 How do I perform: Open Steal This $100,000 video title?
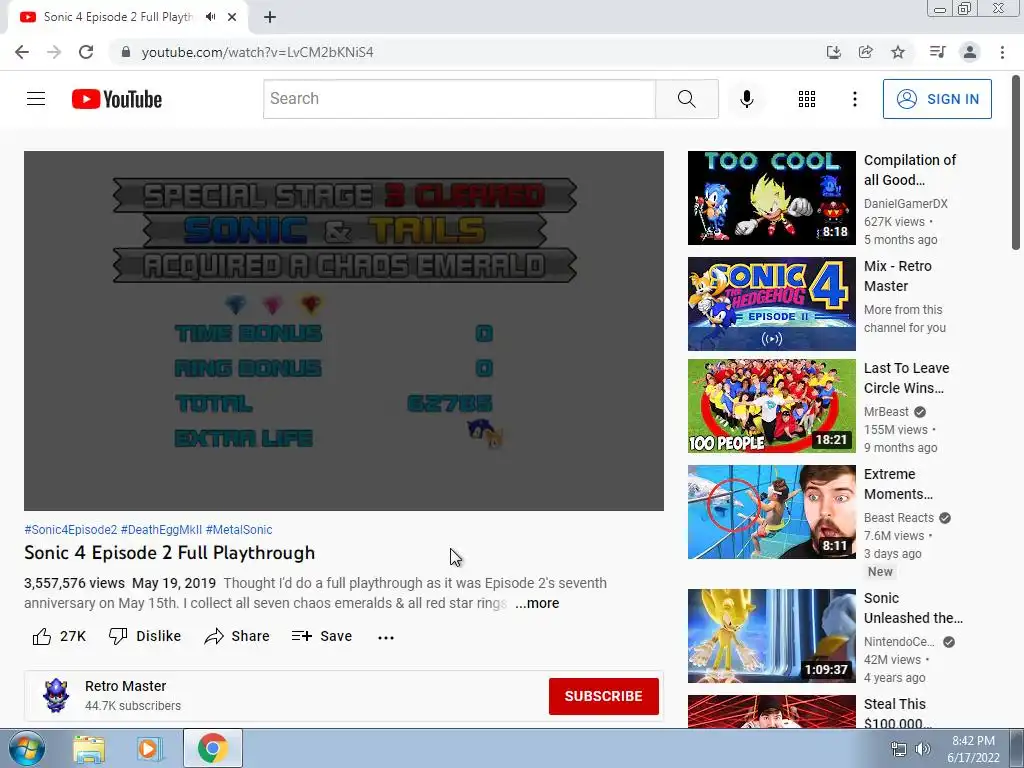pyautogui.click(x=896, y=714)
